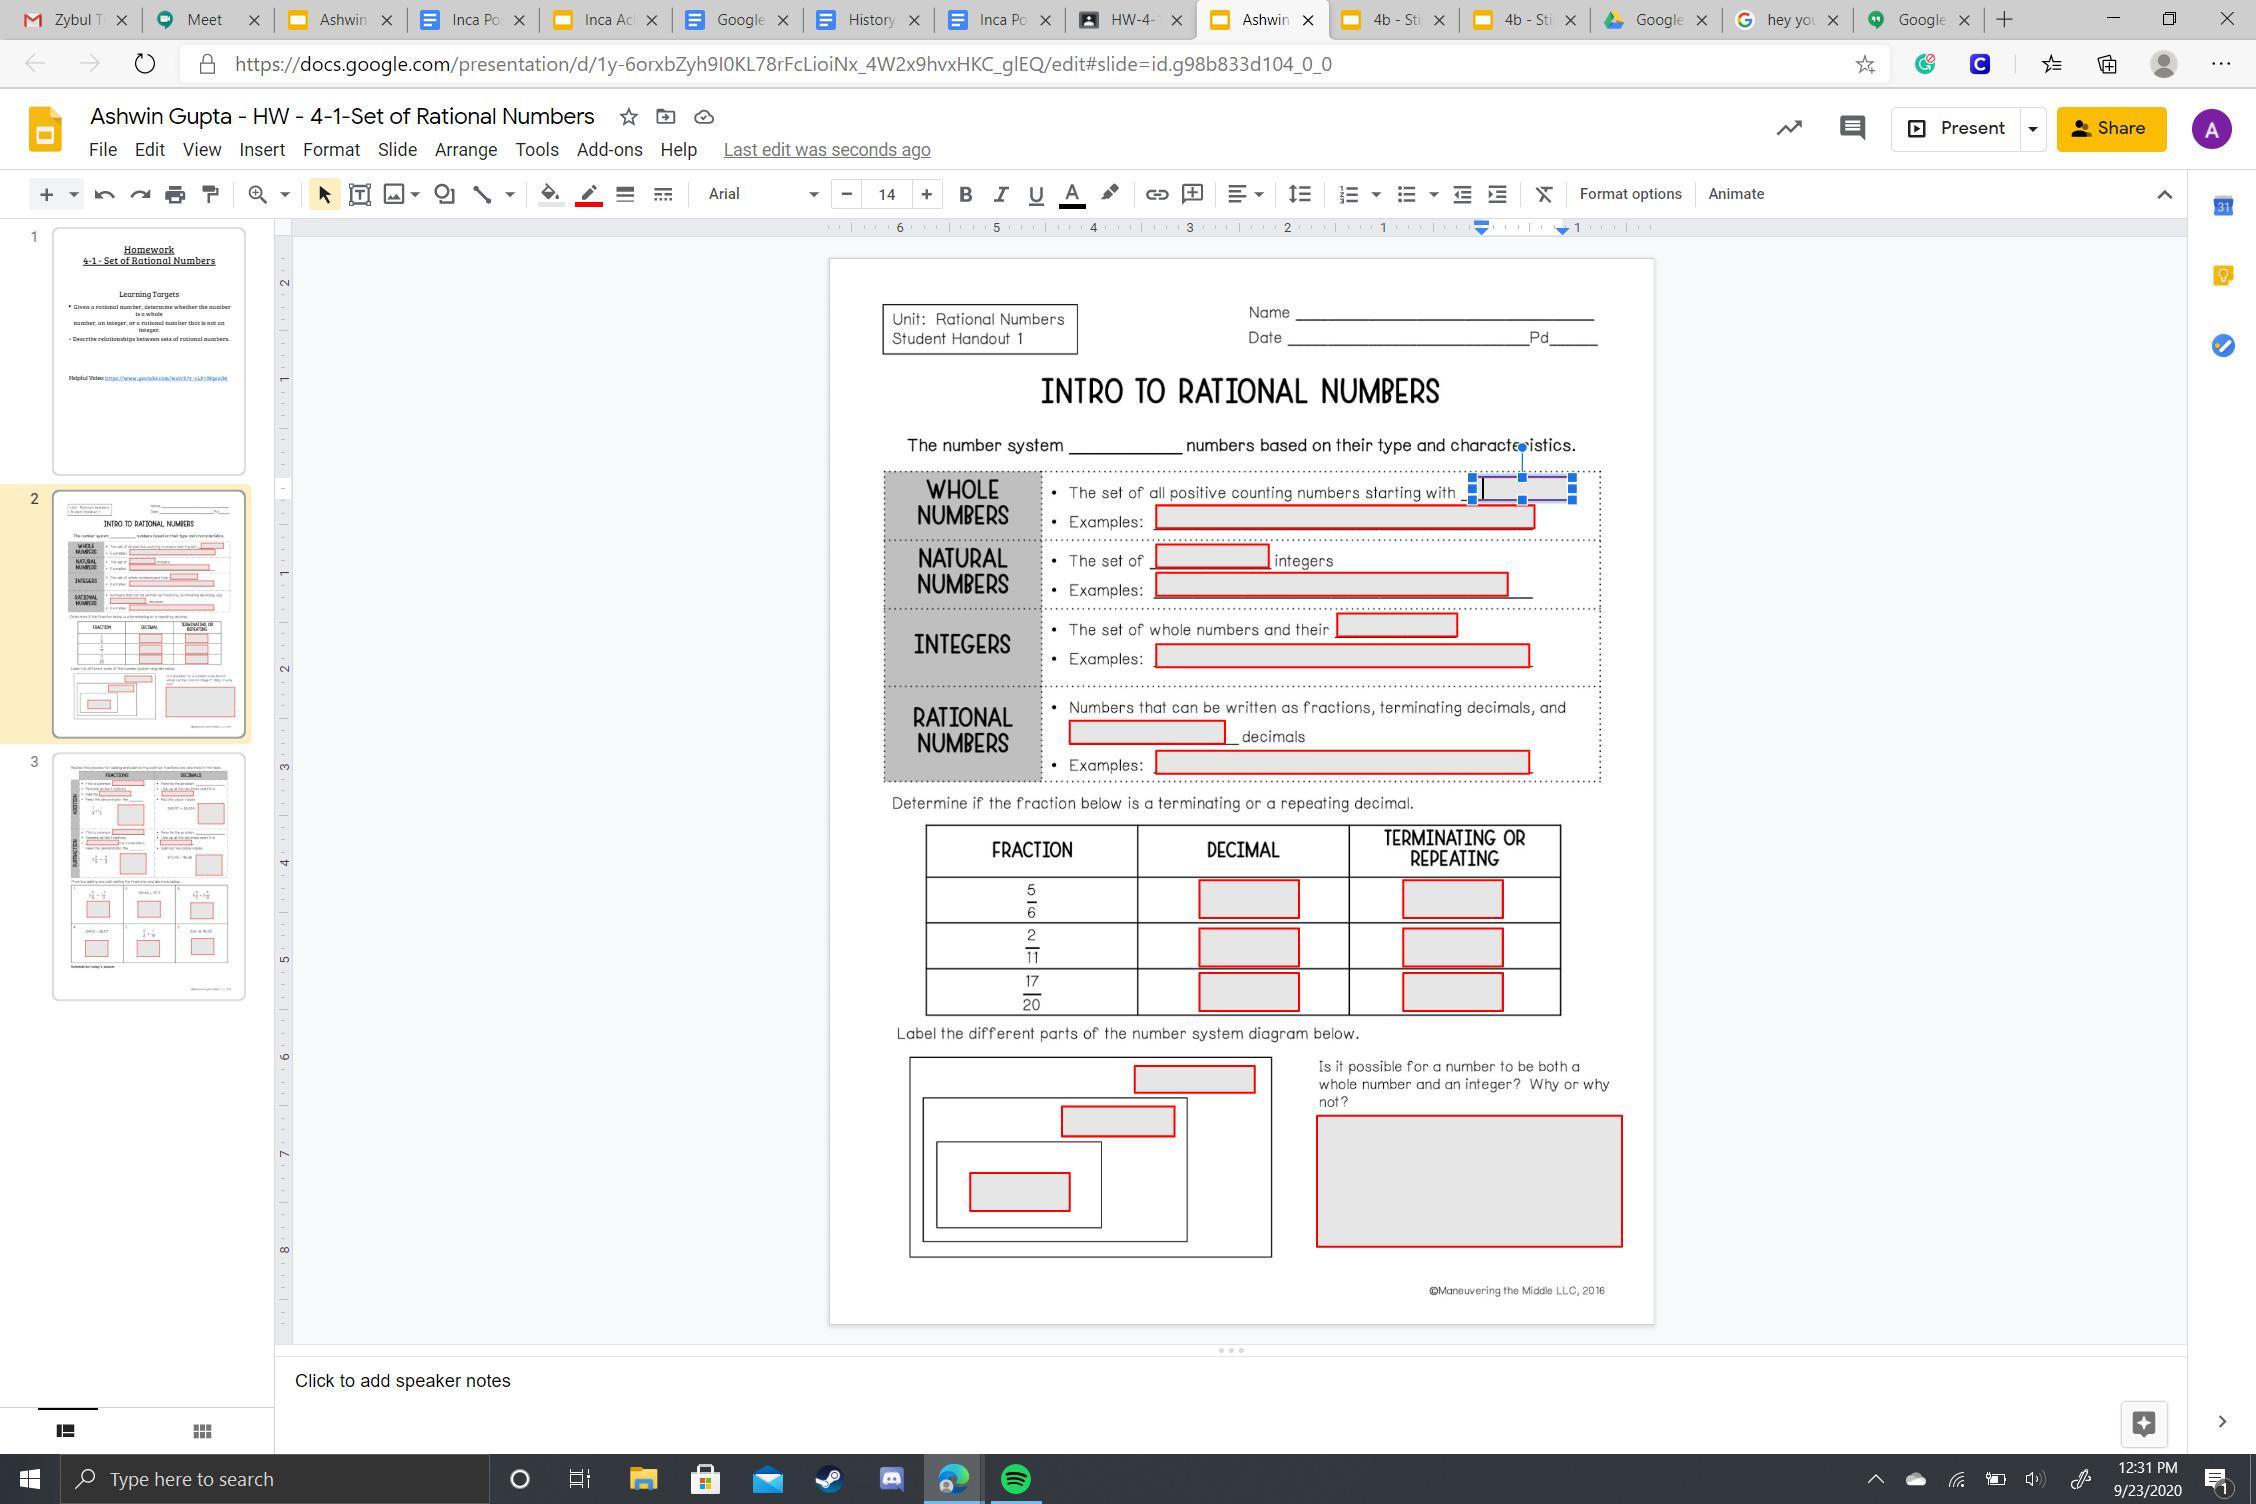Click the Highlight color icon
This screenshot has height=1504, width=2256.
[1110, 194]
